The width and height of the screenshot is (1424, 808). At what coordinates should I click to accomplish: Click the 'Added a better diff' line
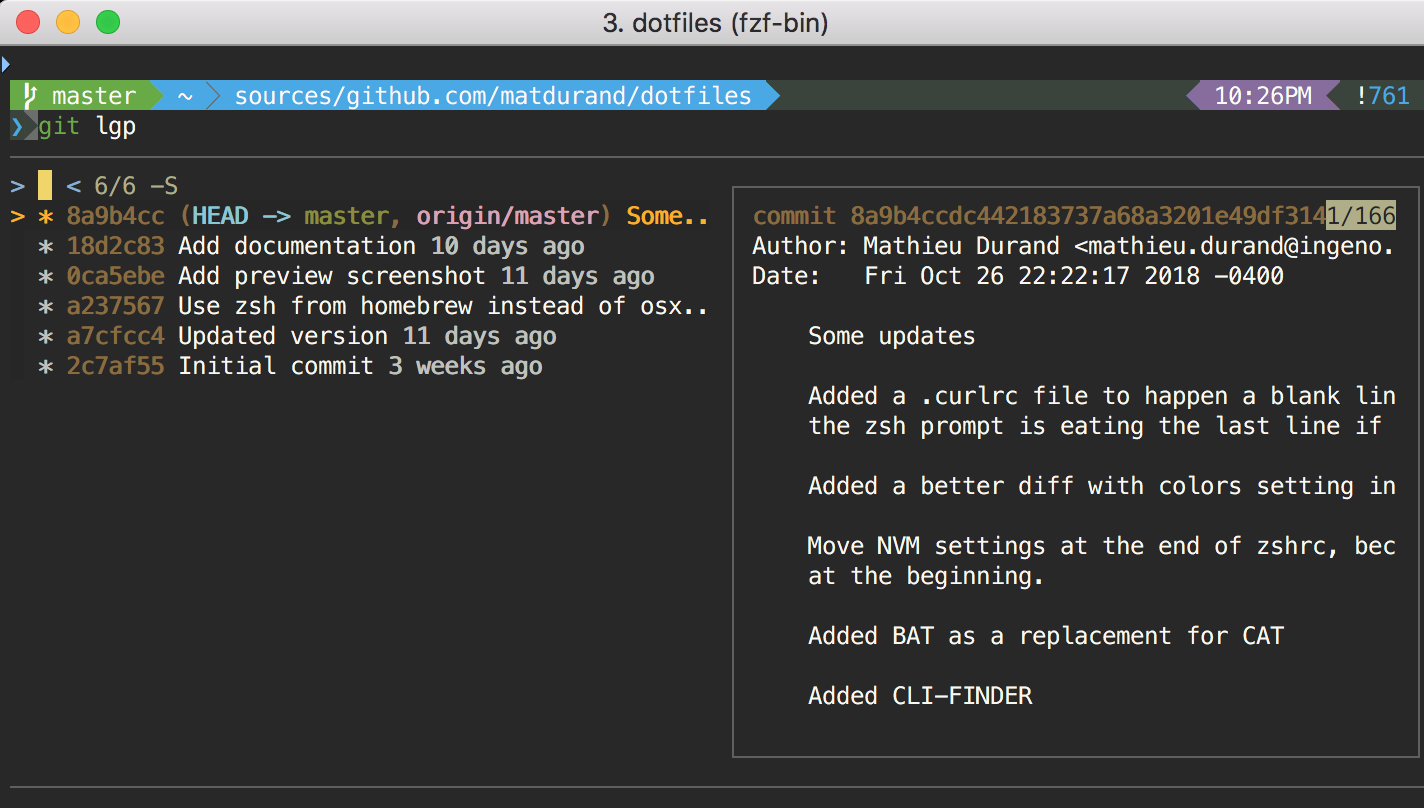click(x=1102, y=486)
